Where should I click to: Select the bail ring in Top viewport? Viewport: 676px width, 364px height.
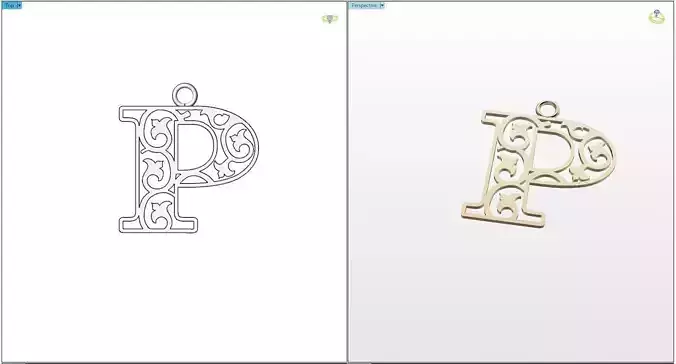pyautogui.click(x=185, y=94)
